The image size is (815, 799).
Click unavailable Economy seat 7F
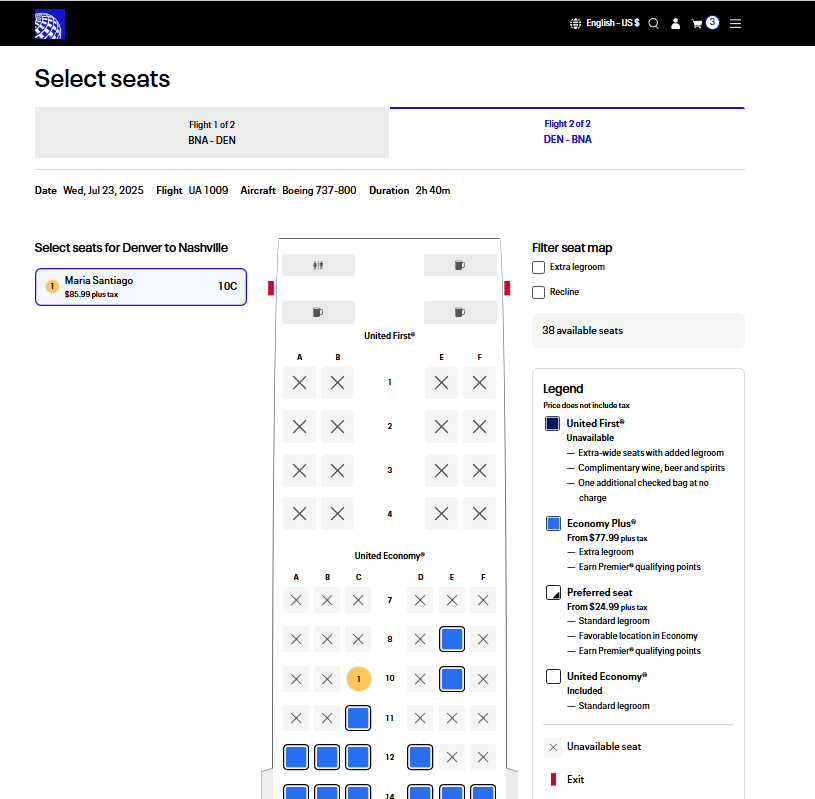(483, 600)
